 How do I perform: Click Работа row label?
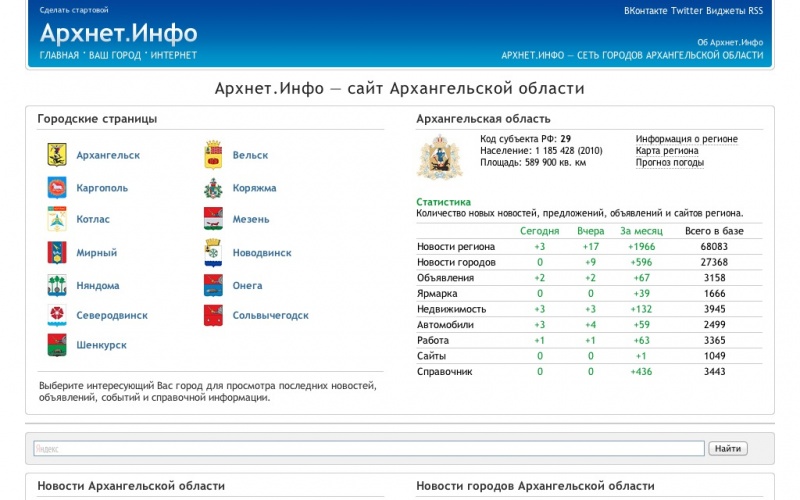(x=433, y=340)
